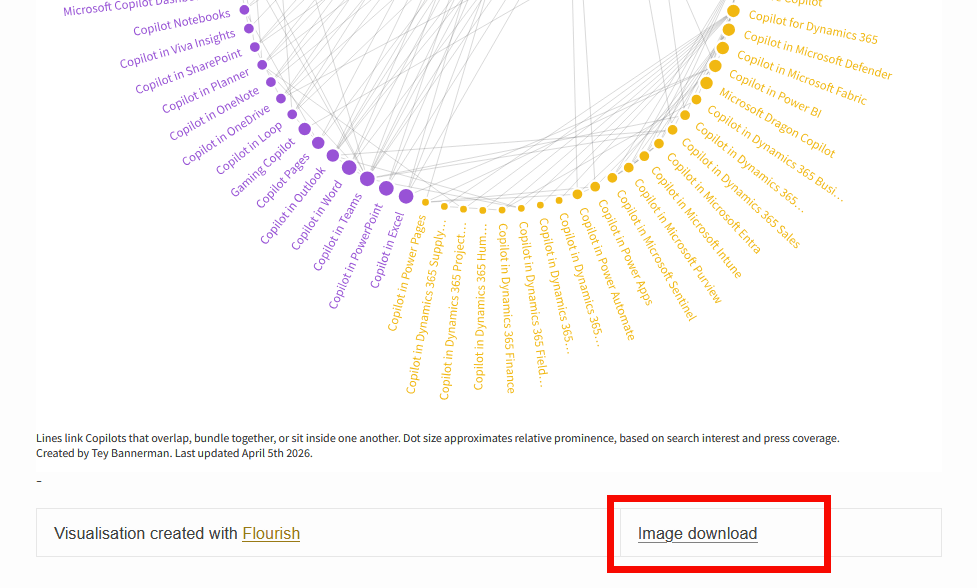Select the Copilot in Power BI dot
The image size is (977, 588).
coord(715,66)
